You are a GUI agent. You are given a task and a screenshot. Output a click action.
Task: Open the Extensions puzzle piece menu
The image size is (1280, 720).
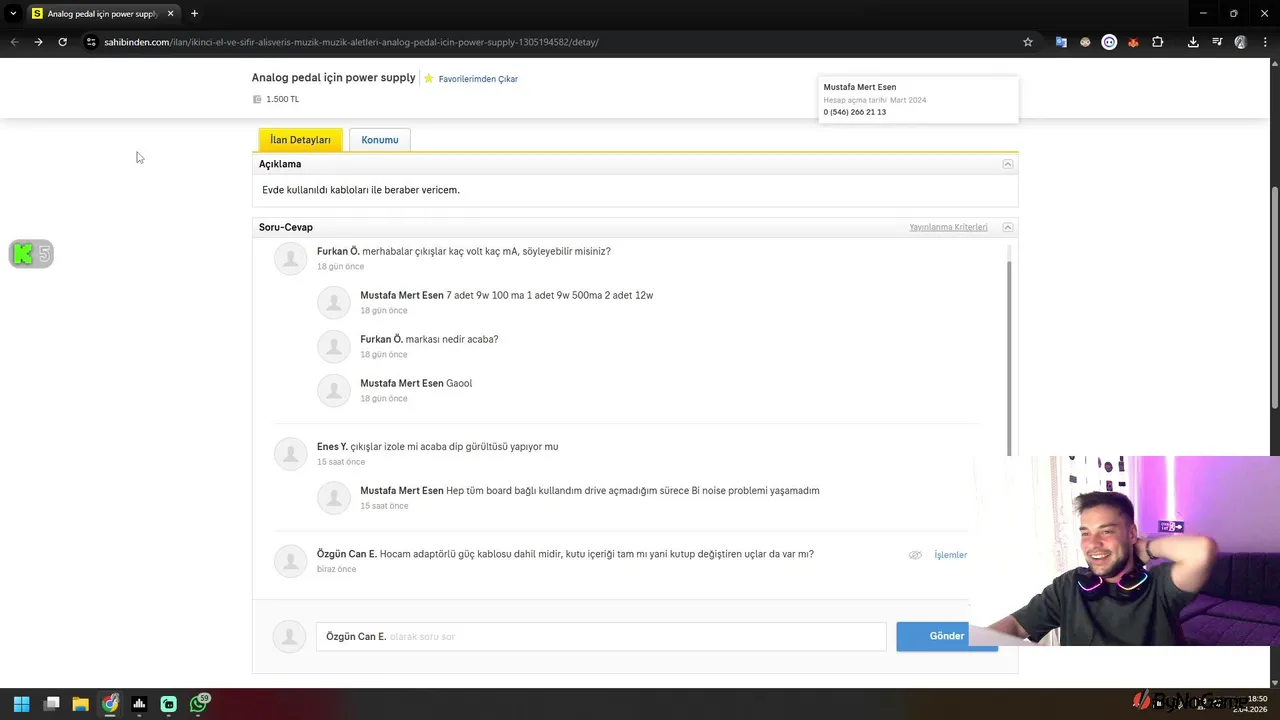pyautogui.click(x=1157, y=42)
